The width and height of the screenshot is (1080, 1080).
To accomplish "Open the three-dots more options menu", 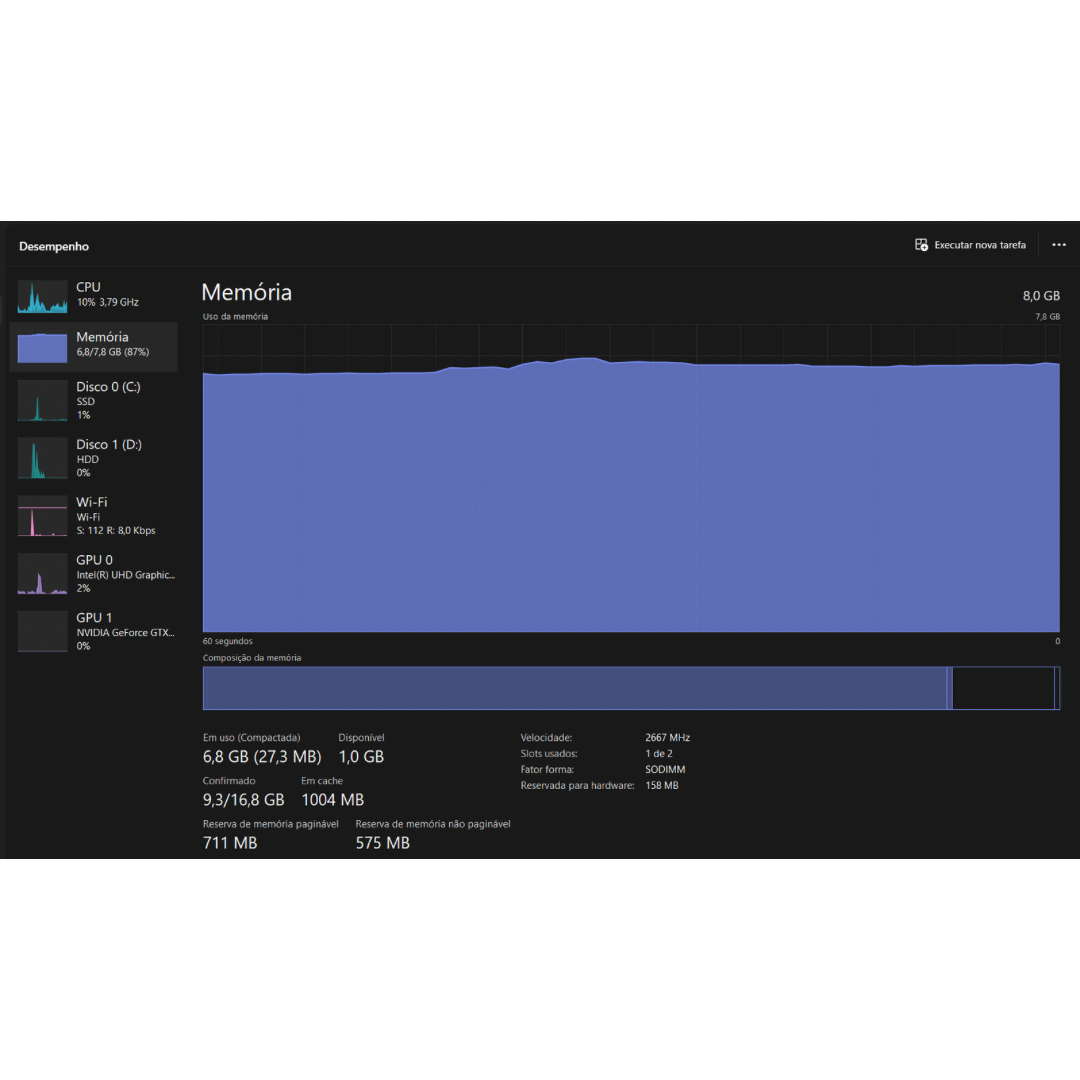I will click(x=1059, y=245).
